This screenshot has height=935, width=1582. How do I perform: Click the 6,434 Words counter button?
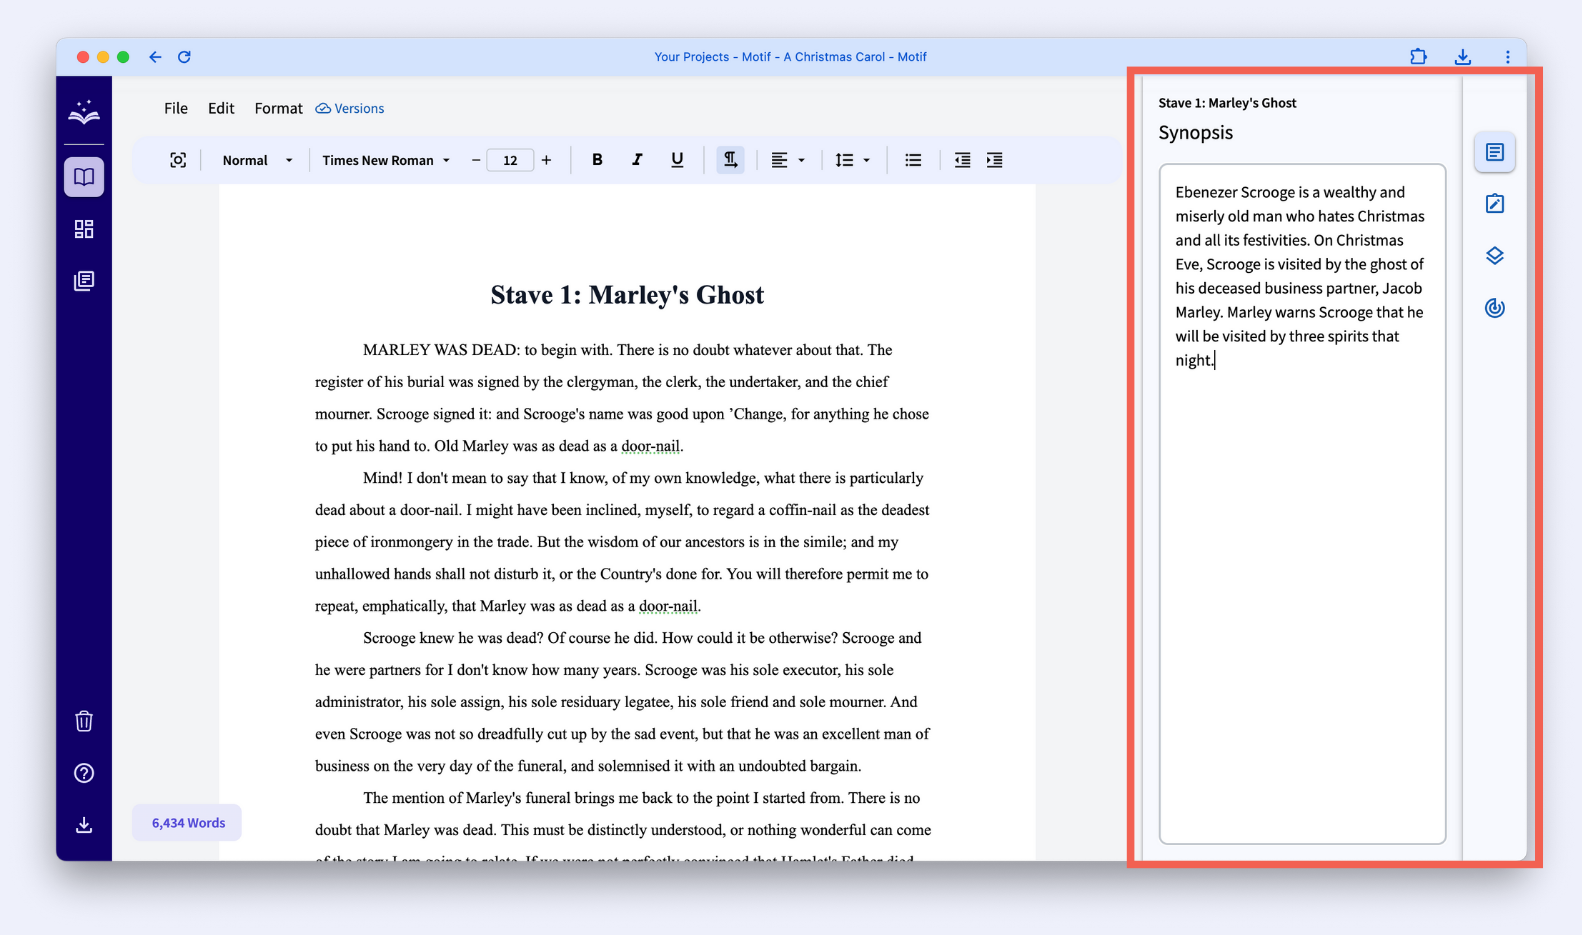(188, 823)
